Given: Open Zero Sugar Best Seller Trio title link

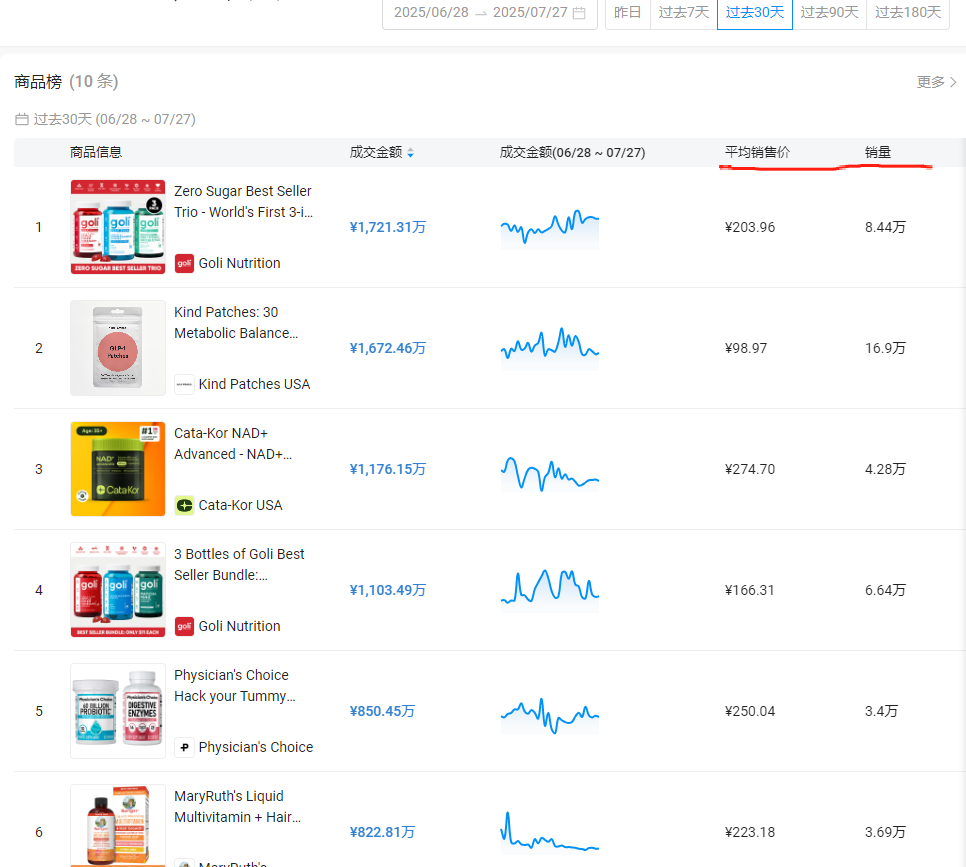Looking at the screenshot, I should tap(243, 201).
